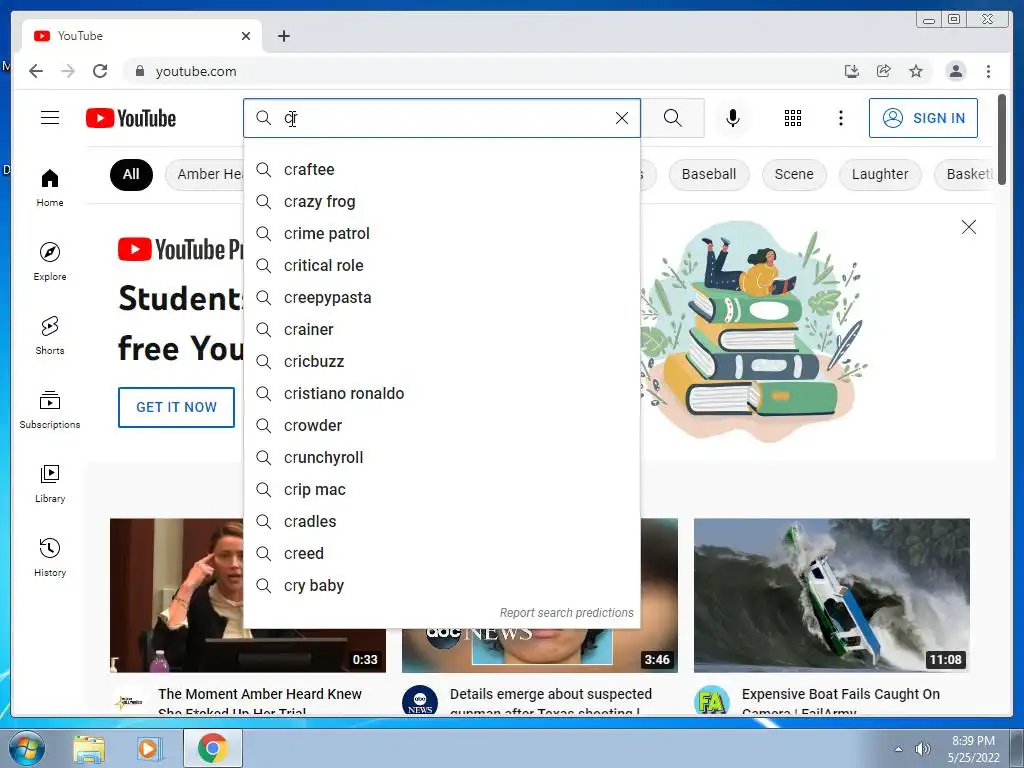
Task: Choose the creed suggestion
Action: coord(441,553)
